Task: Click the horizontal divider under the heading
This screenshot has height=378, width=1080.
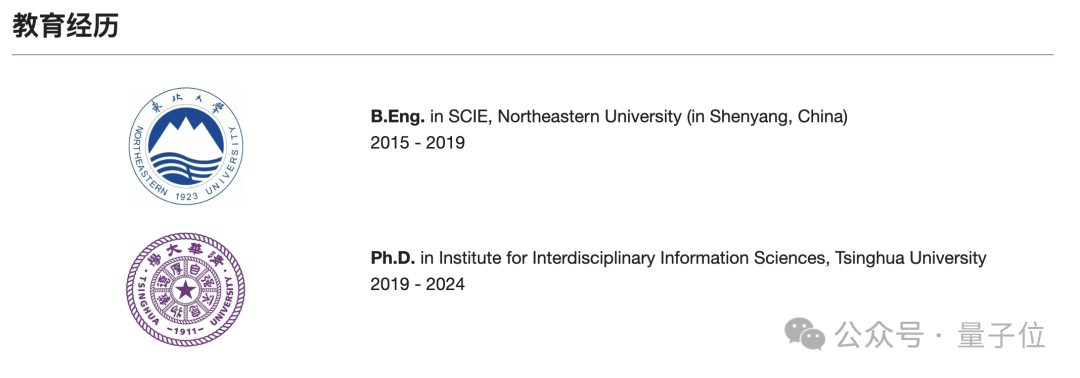Action: (532, 54)
